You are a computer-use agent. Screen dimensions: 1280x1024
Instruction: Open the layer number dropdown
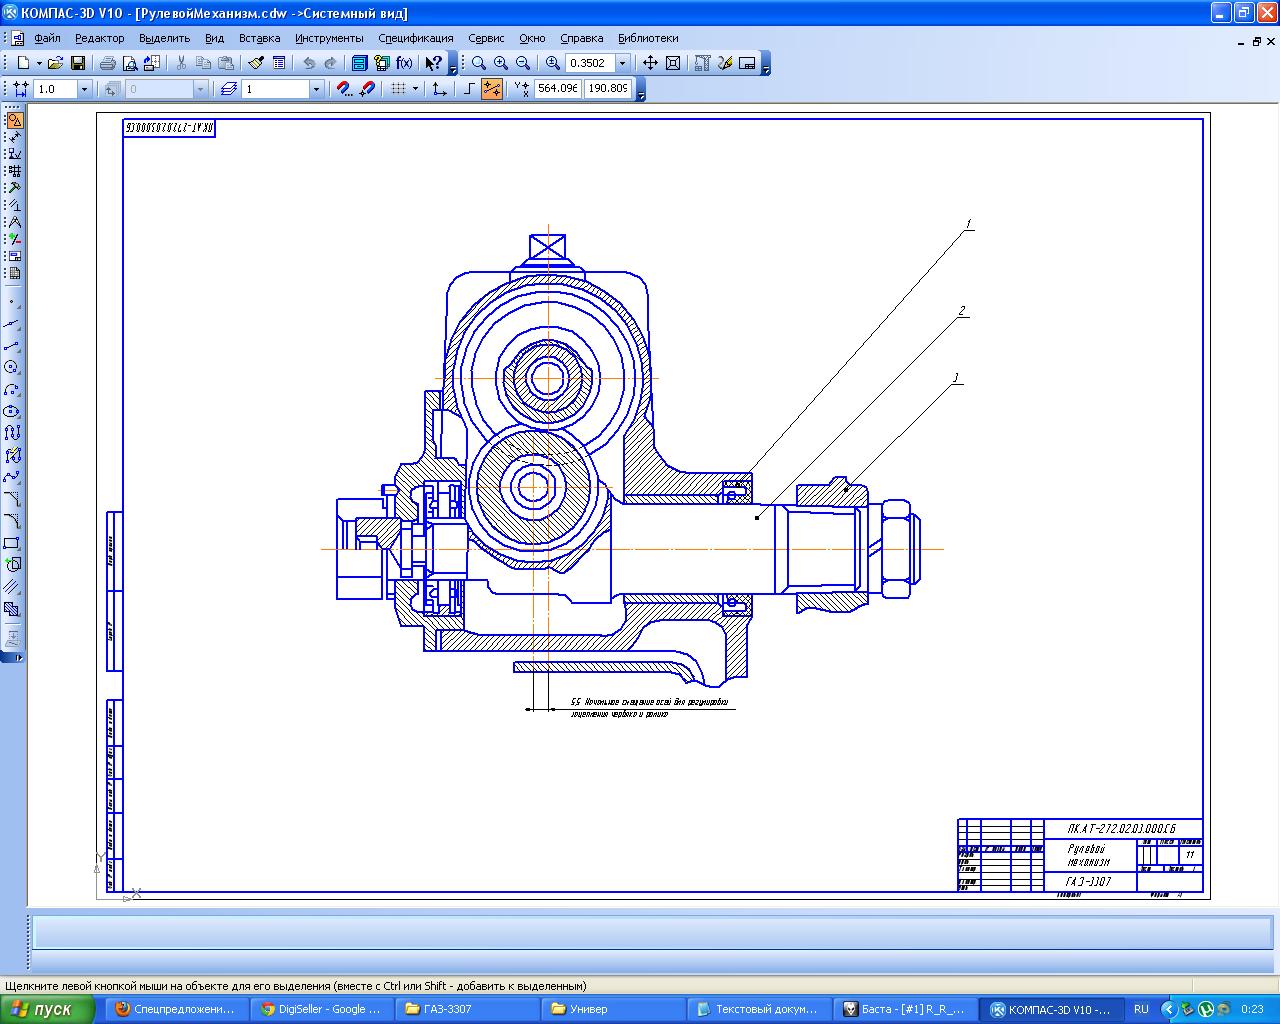pos(316,89)
